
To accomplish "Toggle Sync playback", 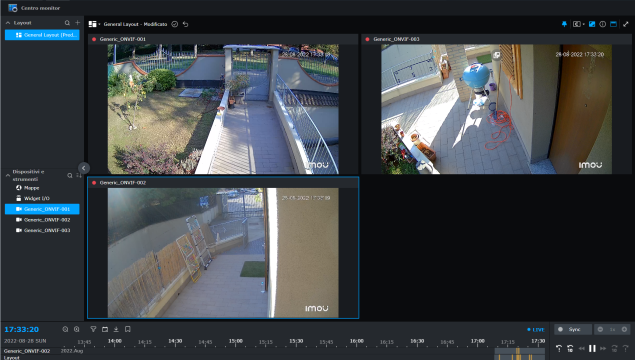I will point(573,329).
